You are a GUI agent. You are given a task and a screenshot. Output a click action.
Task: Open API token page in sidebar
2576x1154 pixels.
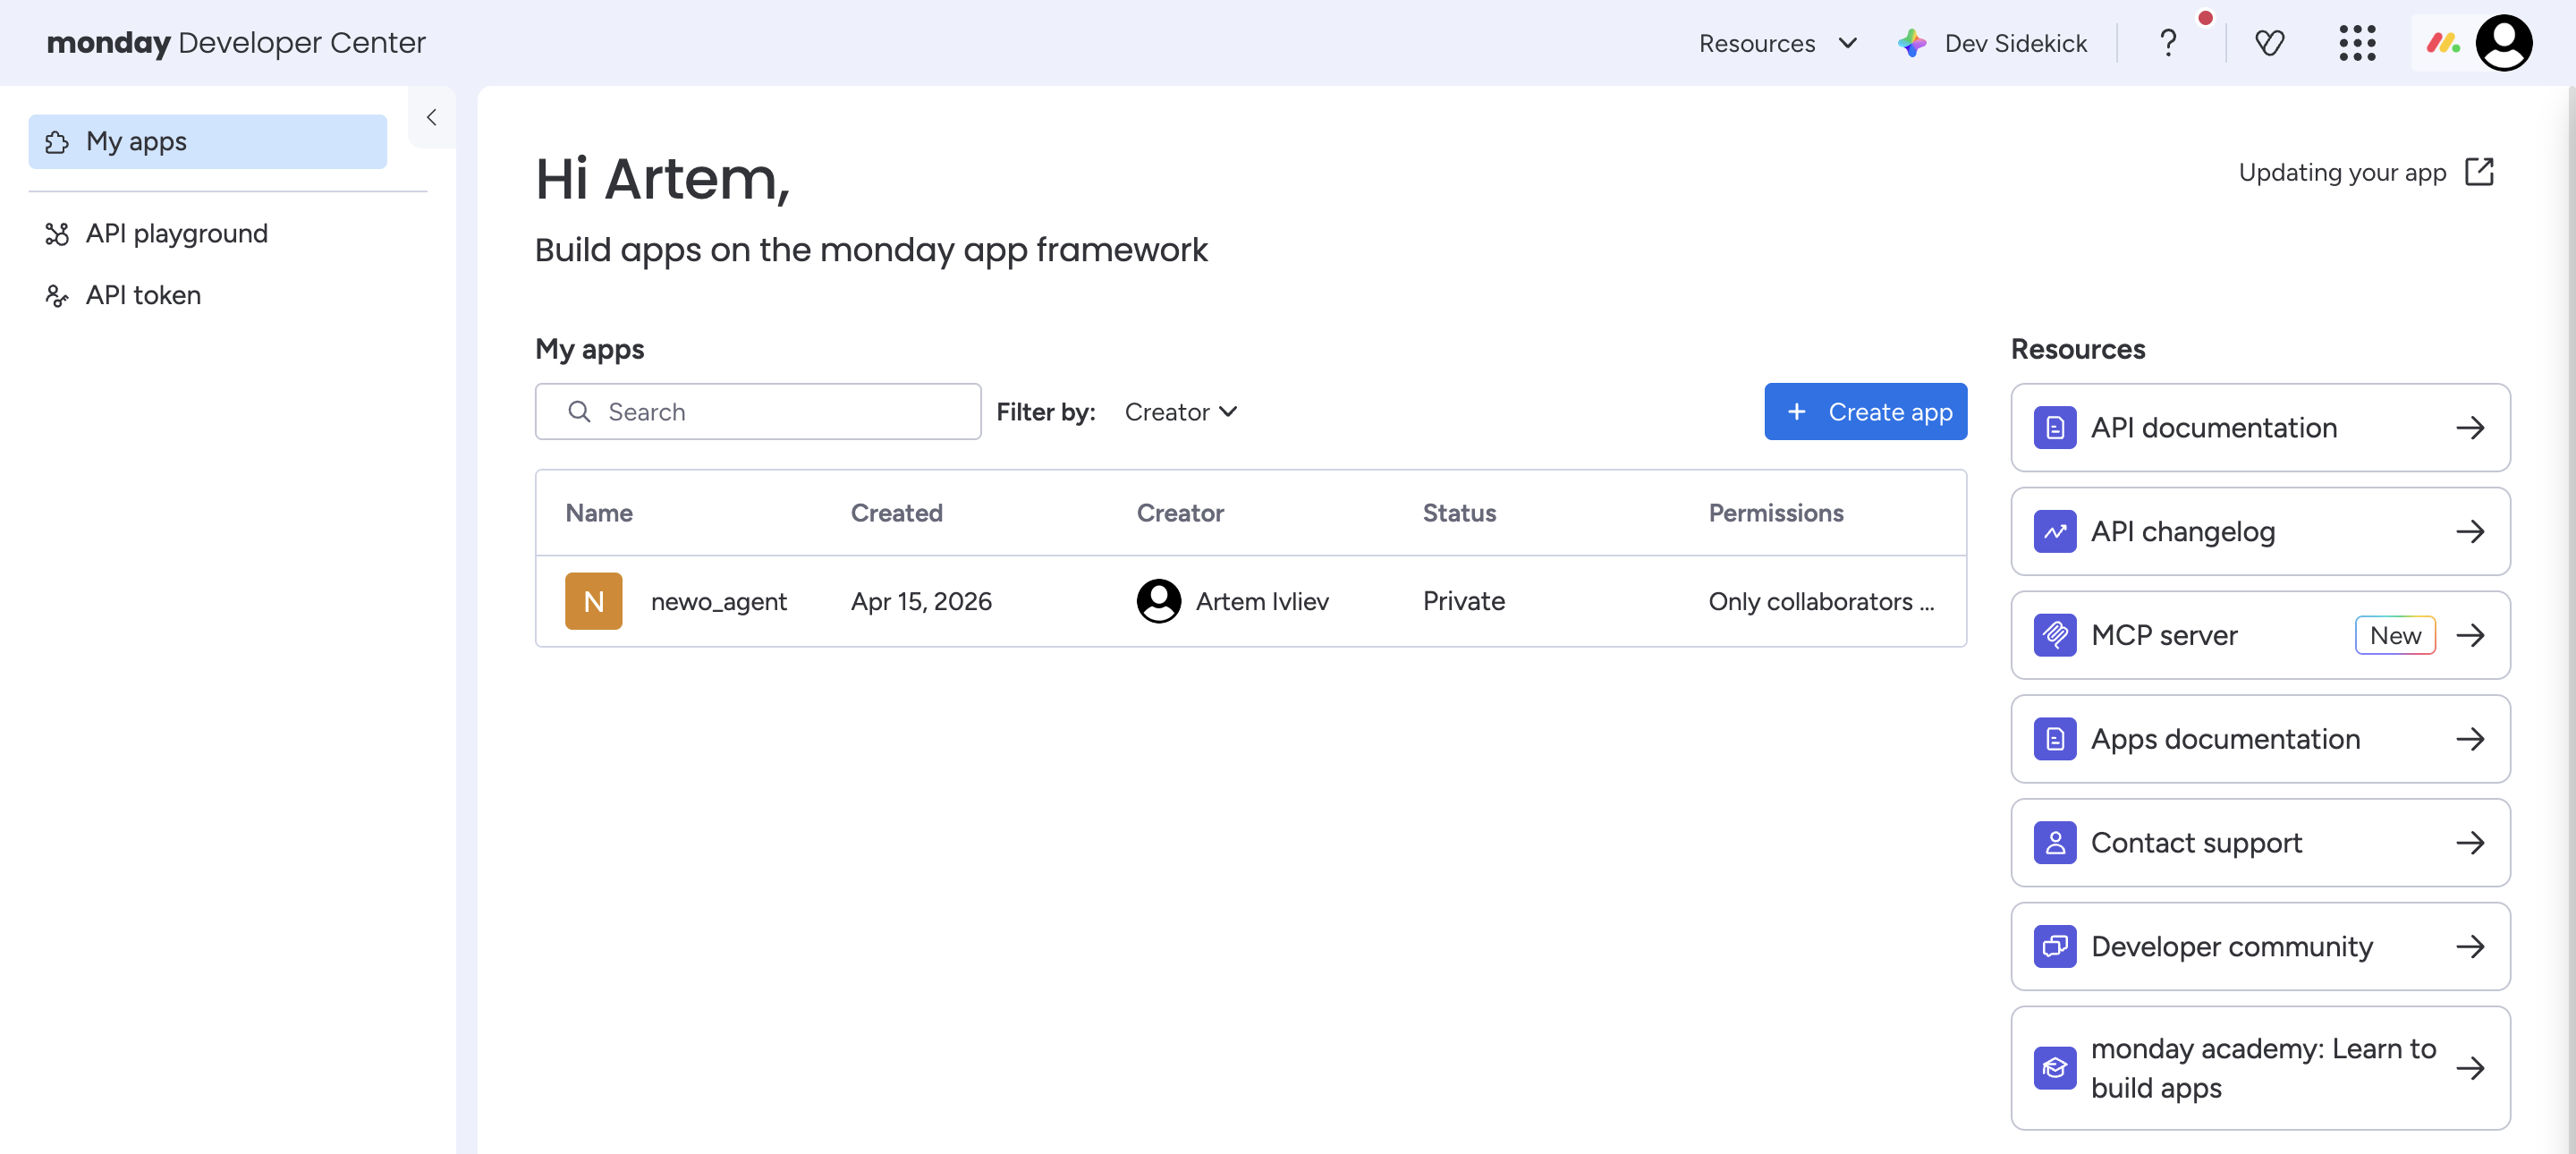143,295
